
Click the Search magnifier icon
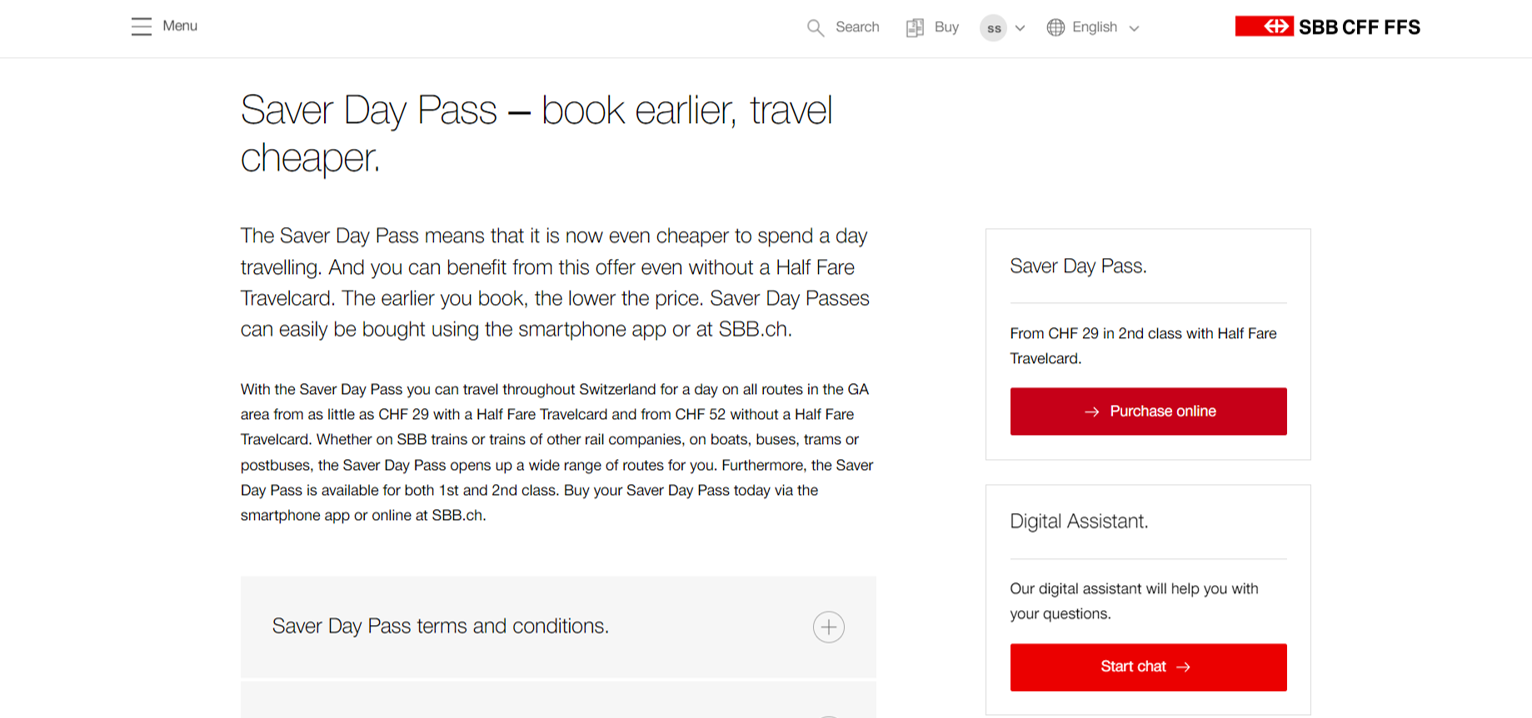pyautogui.click(x=816, y=28)
